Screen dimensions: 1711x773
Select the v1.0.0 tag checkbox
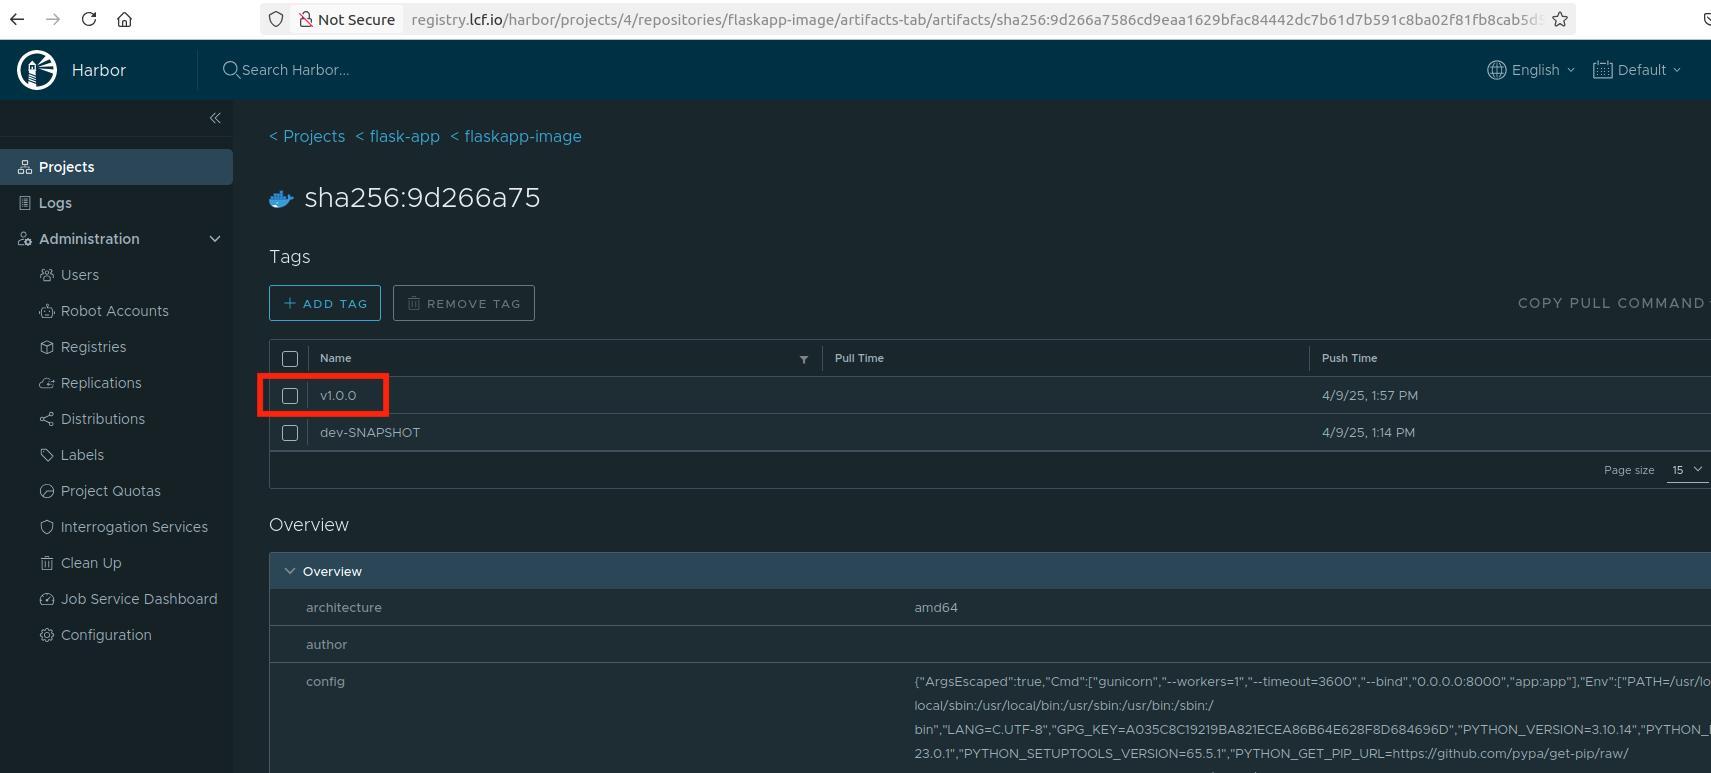point(290,396)
